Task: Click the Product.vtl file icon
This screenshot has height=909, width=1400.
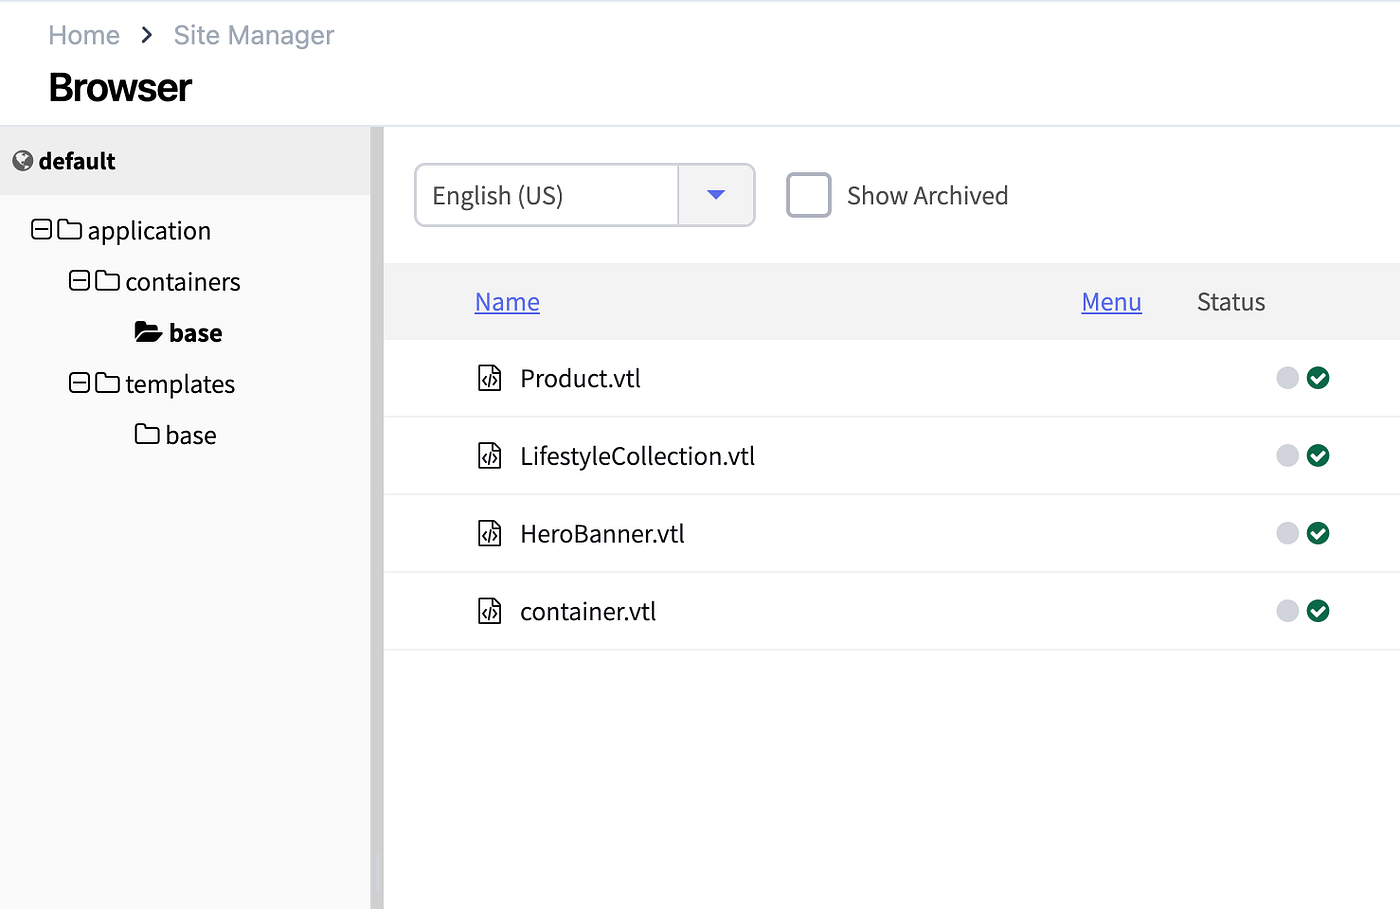Action: tap(489, 378)
